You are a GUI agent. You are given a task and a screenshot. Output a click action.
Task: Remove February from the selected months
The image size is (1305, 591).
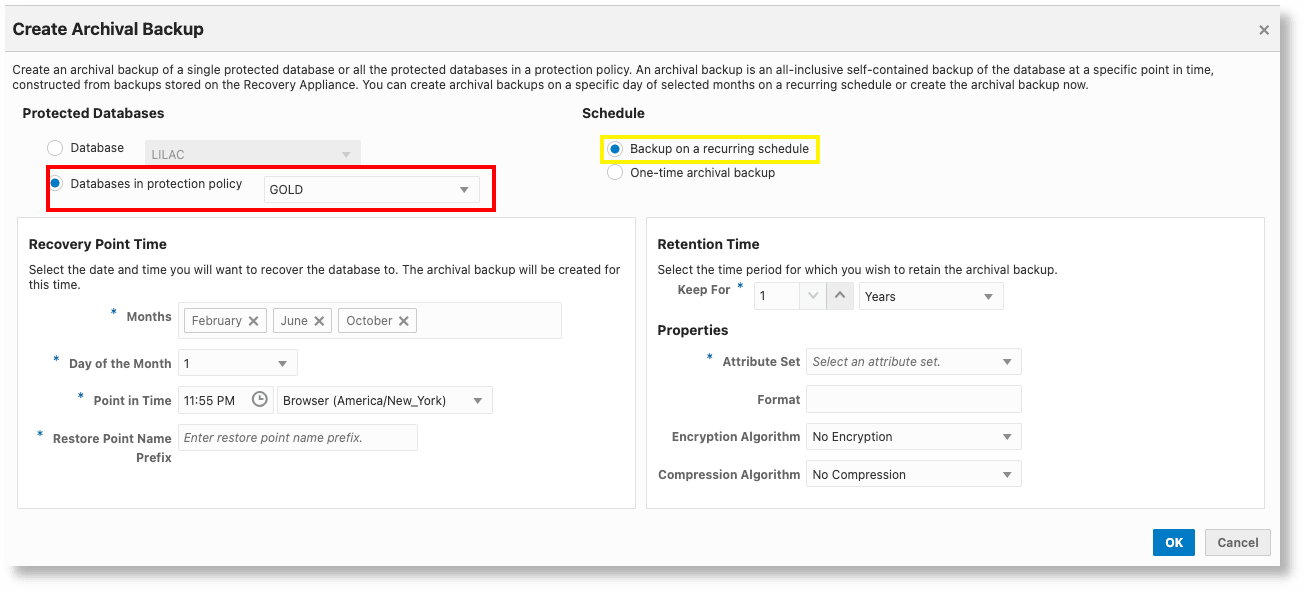255,320
